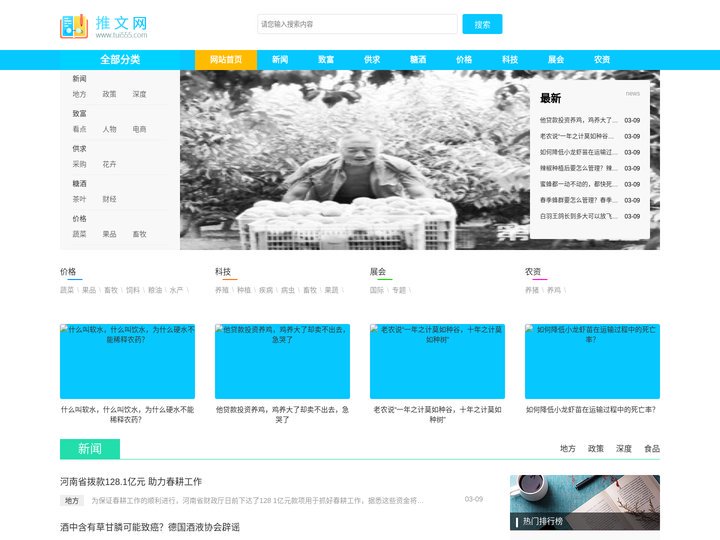Open latest article 白羽王鸽长到多大可以放飞

click(579, 216)
